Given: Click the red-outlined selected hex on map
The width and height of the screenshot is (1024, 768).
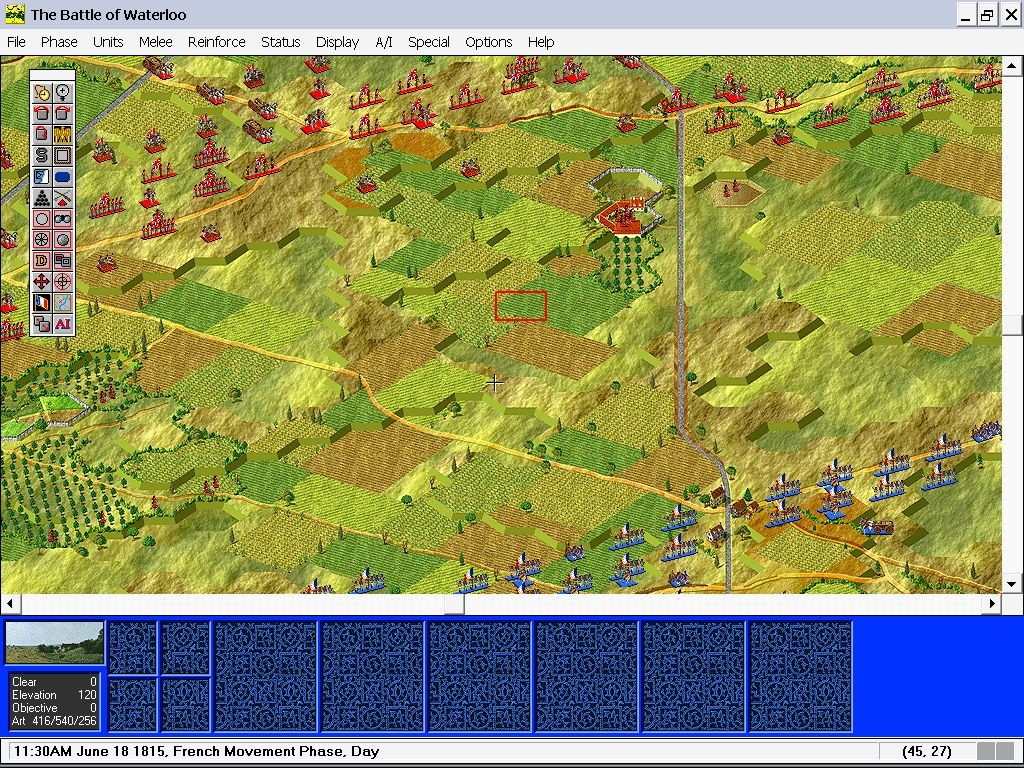Looking at the screenshot, I should (520, 306).
